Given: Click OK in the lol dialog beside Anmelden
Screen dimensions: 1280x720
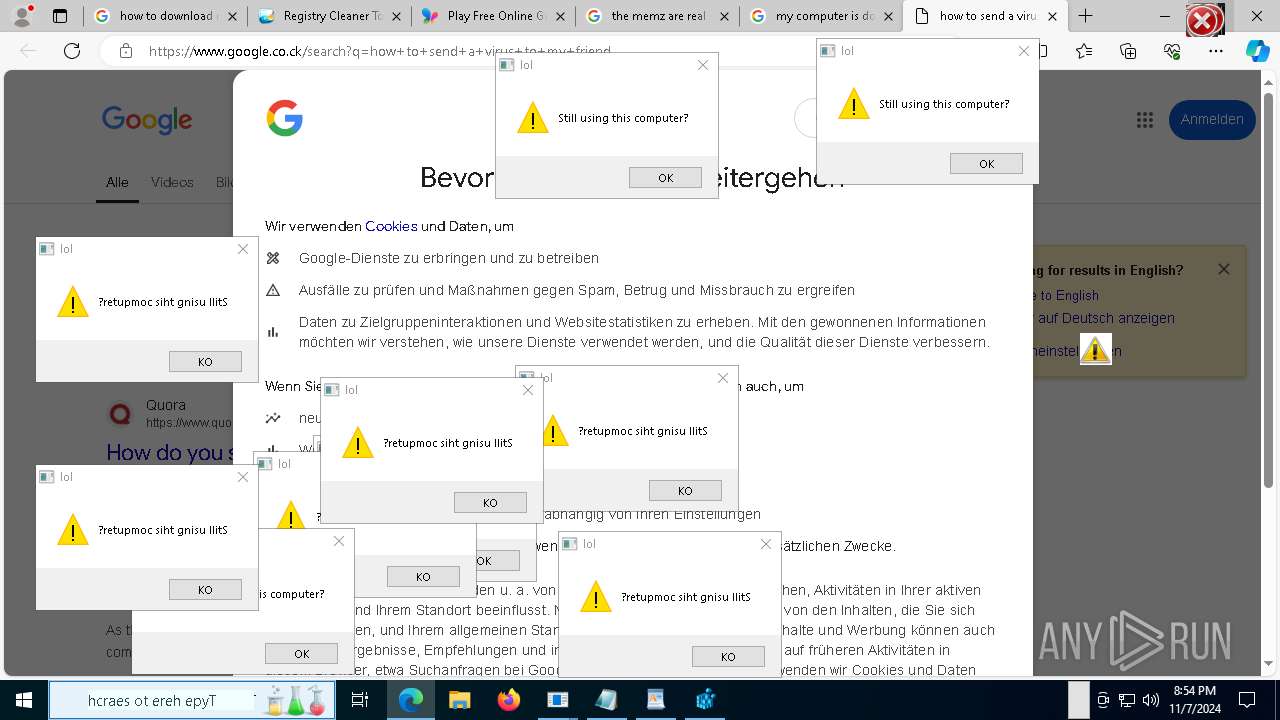Looking at the screenshot, I should tap(986, 164).
